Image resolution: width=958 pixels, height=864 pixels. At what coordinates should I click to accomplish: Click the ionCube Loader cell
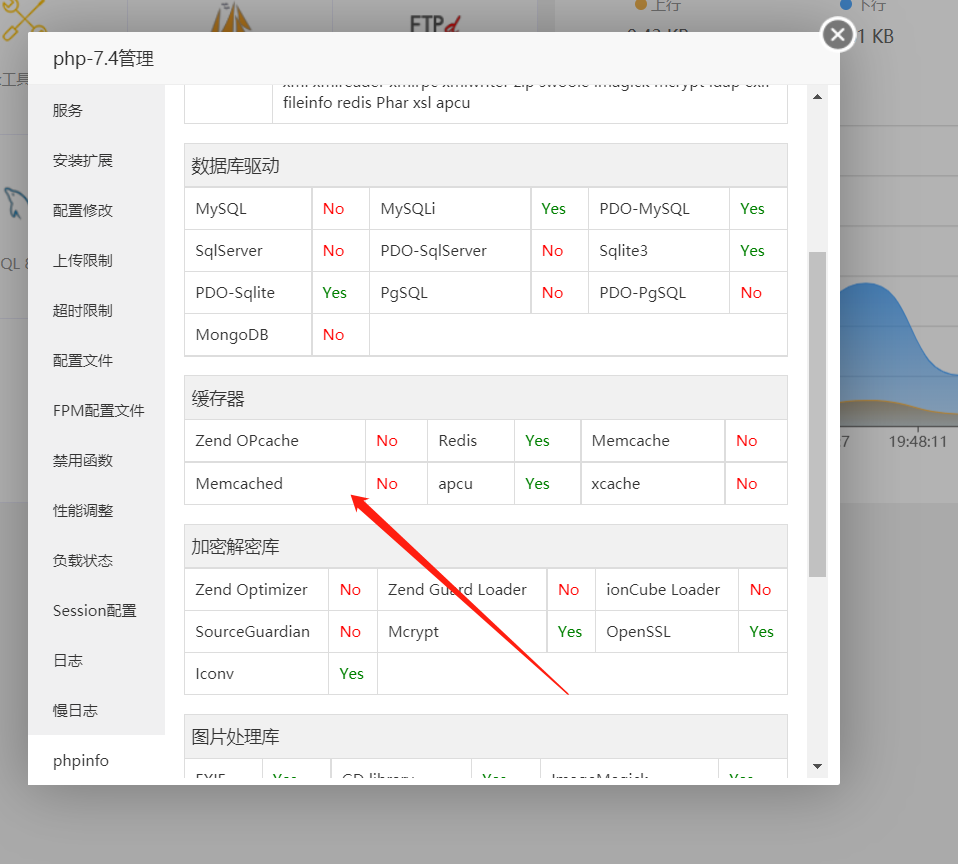667,590
